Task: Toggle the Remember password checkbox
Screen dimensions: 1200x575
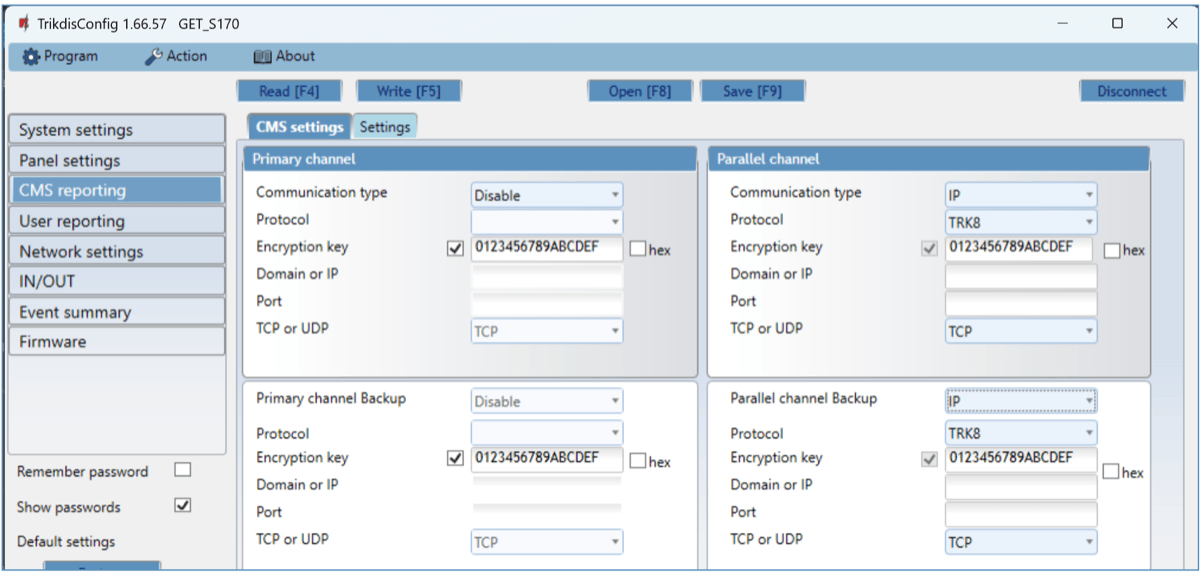Action: pos(182,470)
